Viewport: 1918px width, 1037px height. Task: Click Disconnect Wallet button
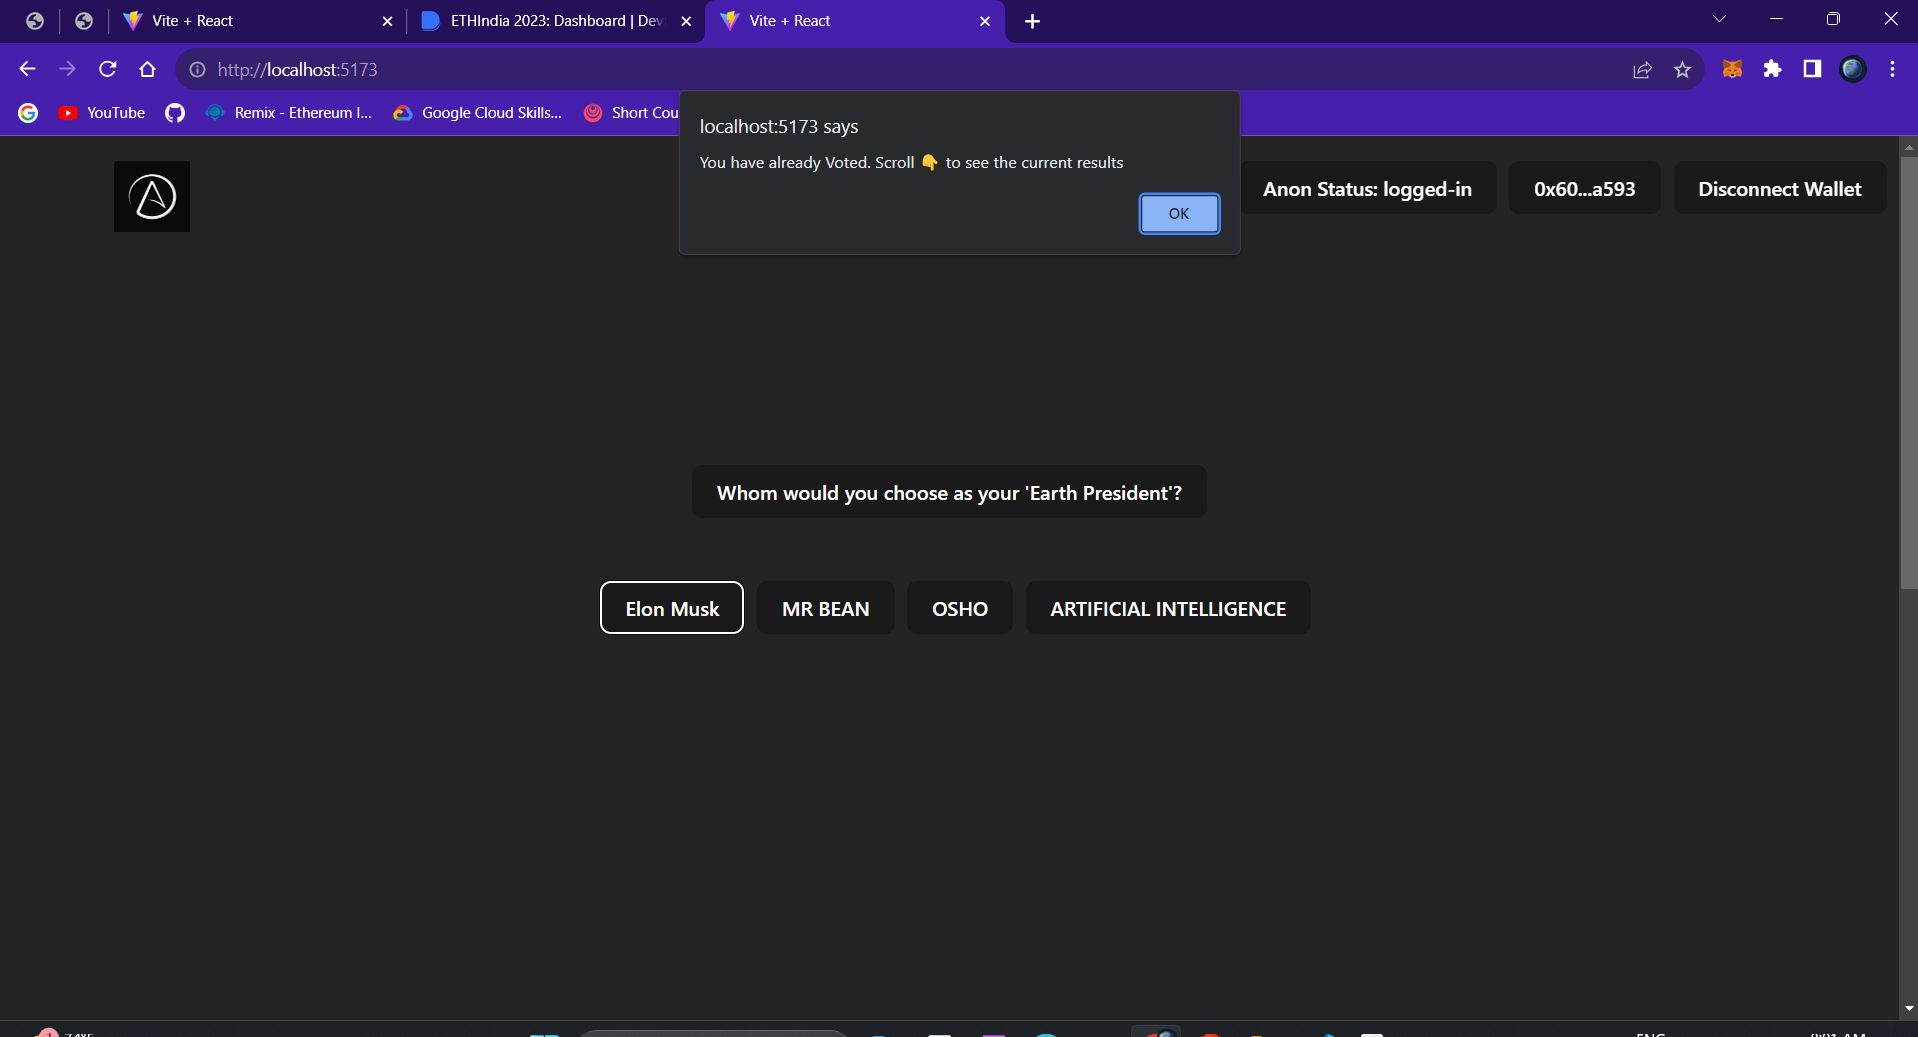[x=1780, y=188]
